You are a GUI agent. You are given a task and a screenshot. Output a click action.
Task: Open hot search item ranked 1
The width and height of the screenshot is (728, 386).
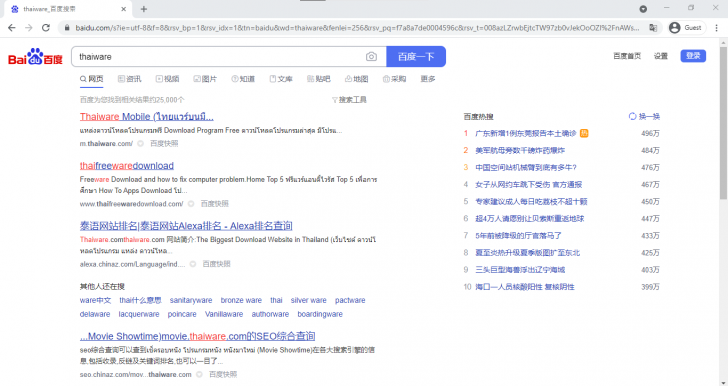coord(526,133)
